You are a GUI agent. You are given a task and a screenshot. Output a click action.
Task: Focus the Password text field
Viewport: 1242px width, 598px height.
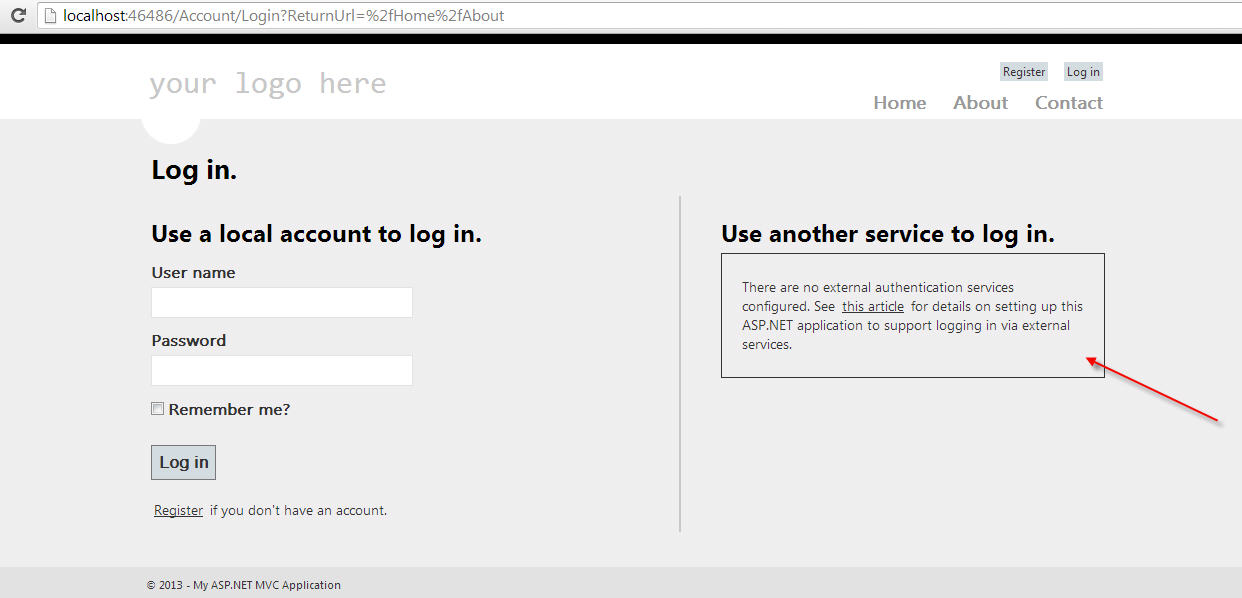[x=282, y=371]
